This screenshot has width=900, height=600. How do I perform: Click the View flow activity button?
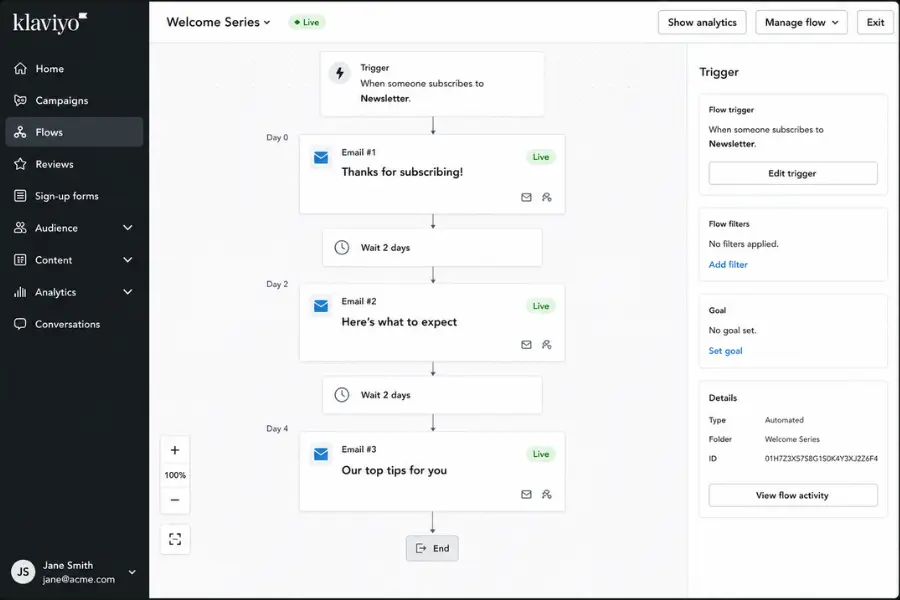[793, 496]
